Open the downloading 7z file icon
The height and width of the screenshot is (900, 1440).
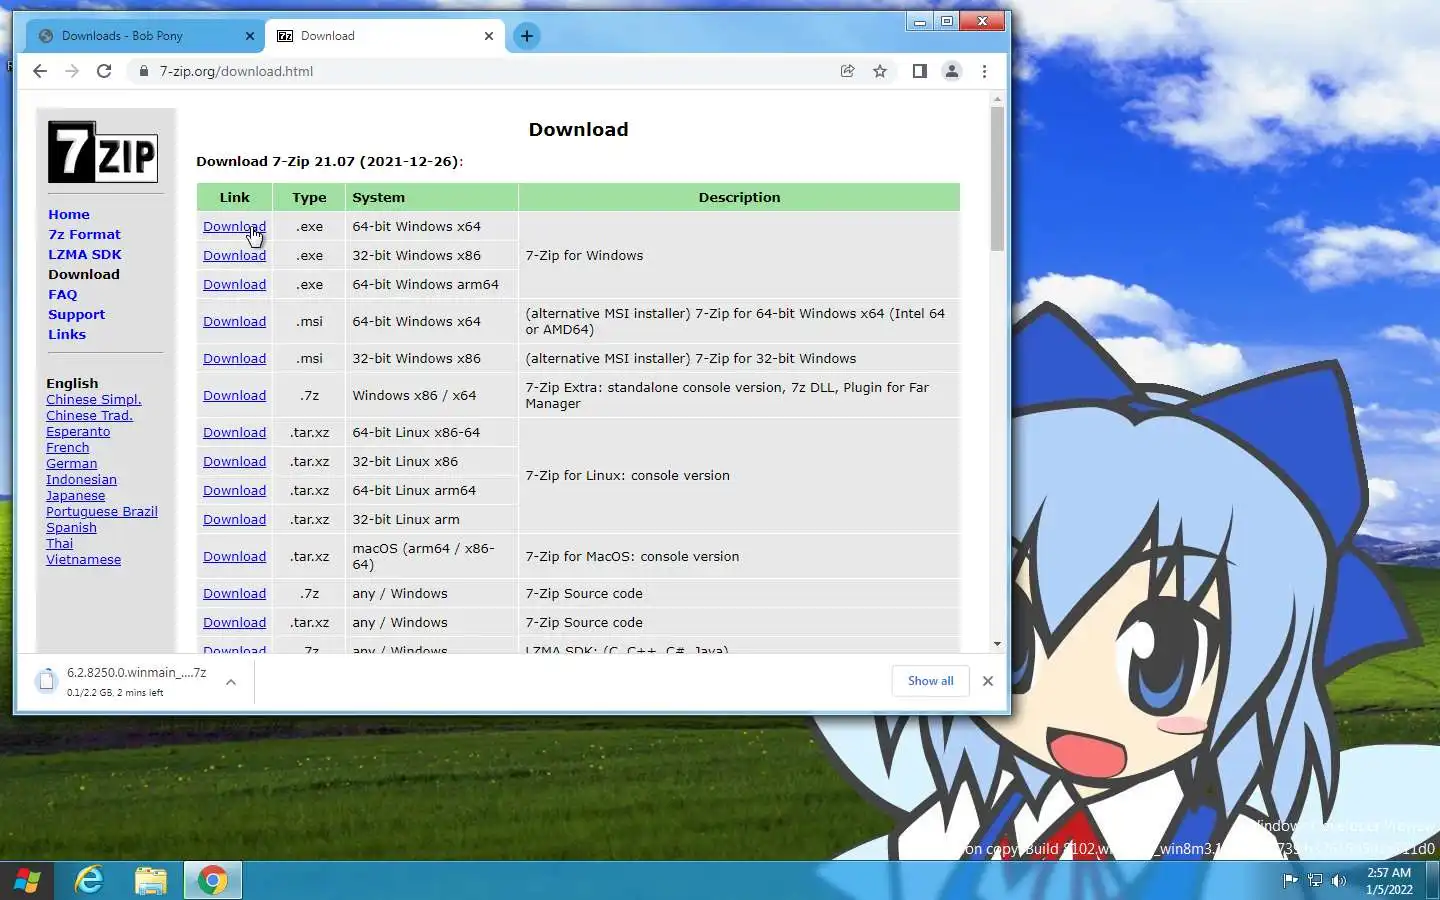pos(46,681)
